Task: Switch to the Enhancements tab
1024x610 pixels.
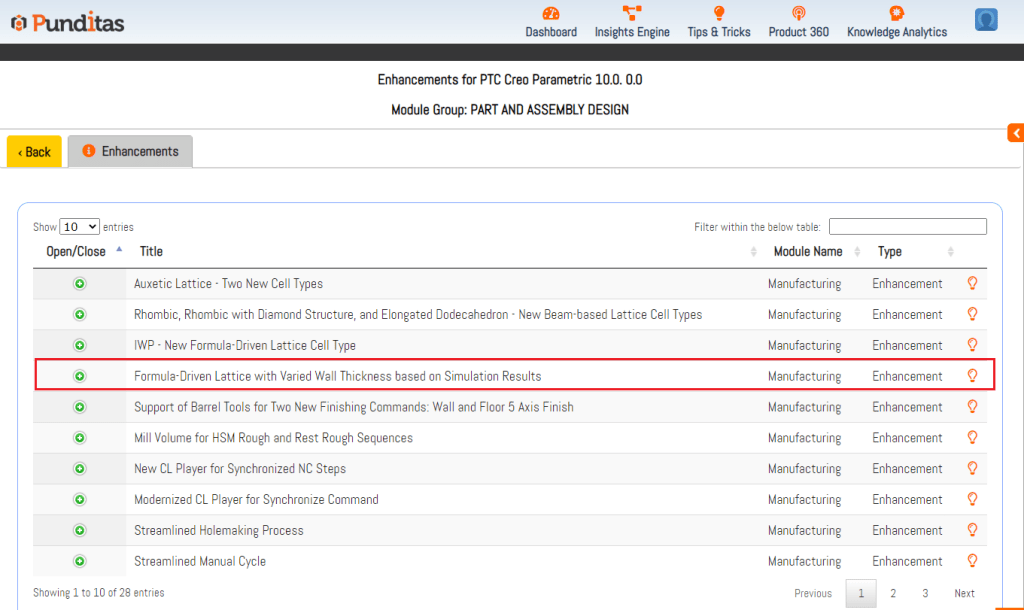Action: (x=131, y=152)
